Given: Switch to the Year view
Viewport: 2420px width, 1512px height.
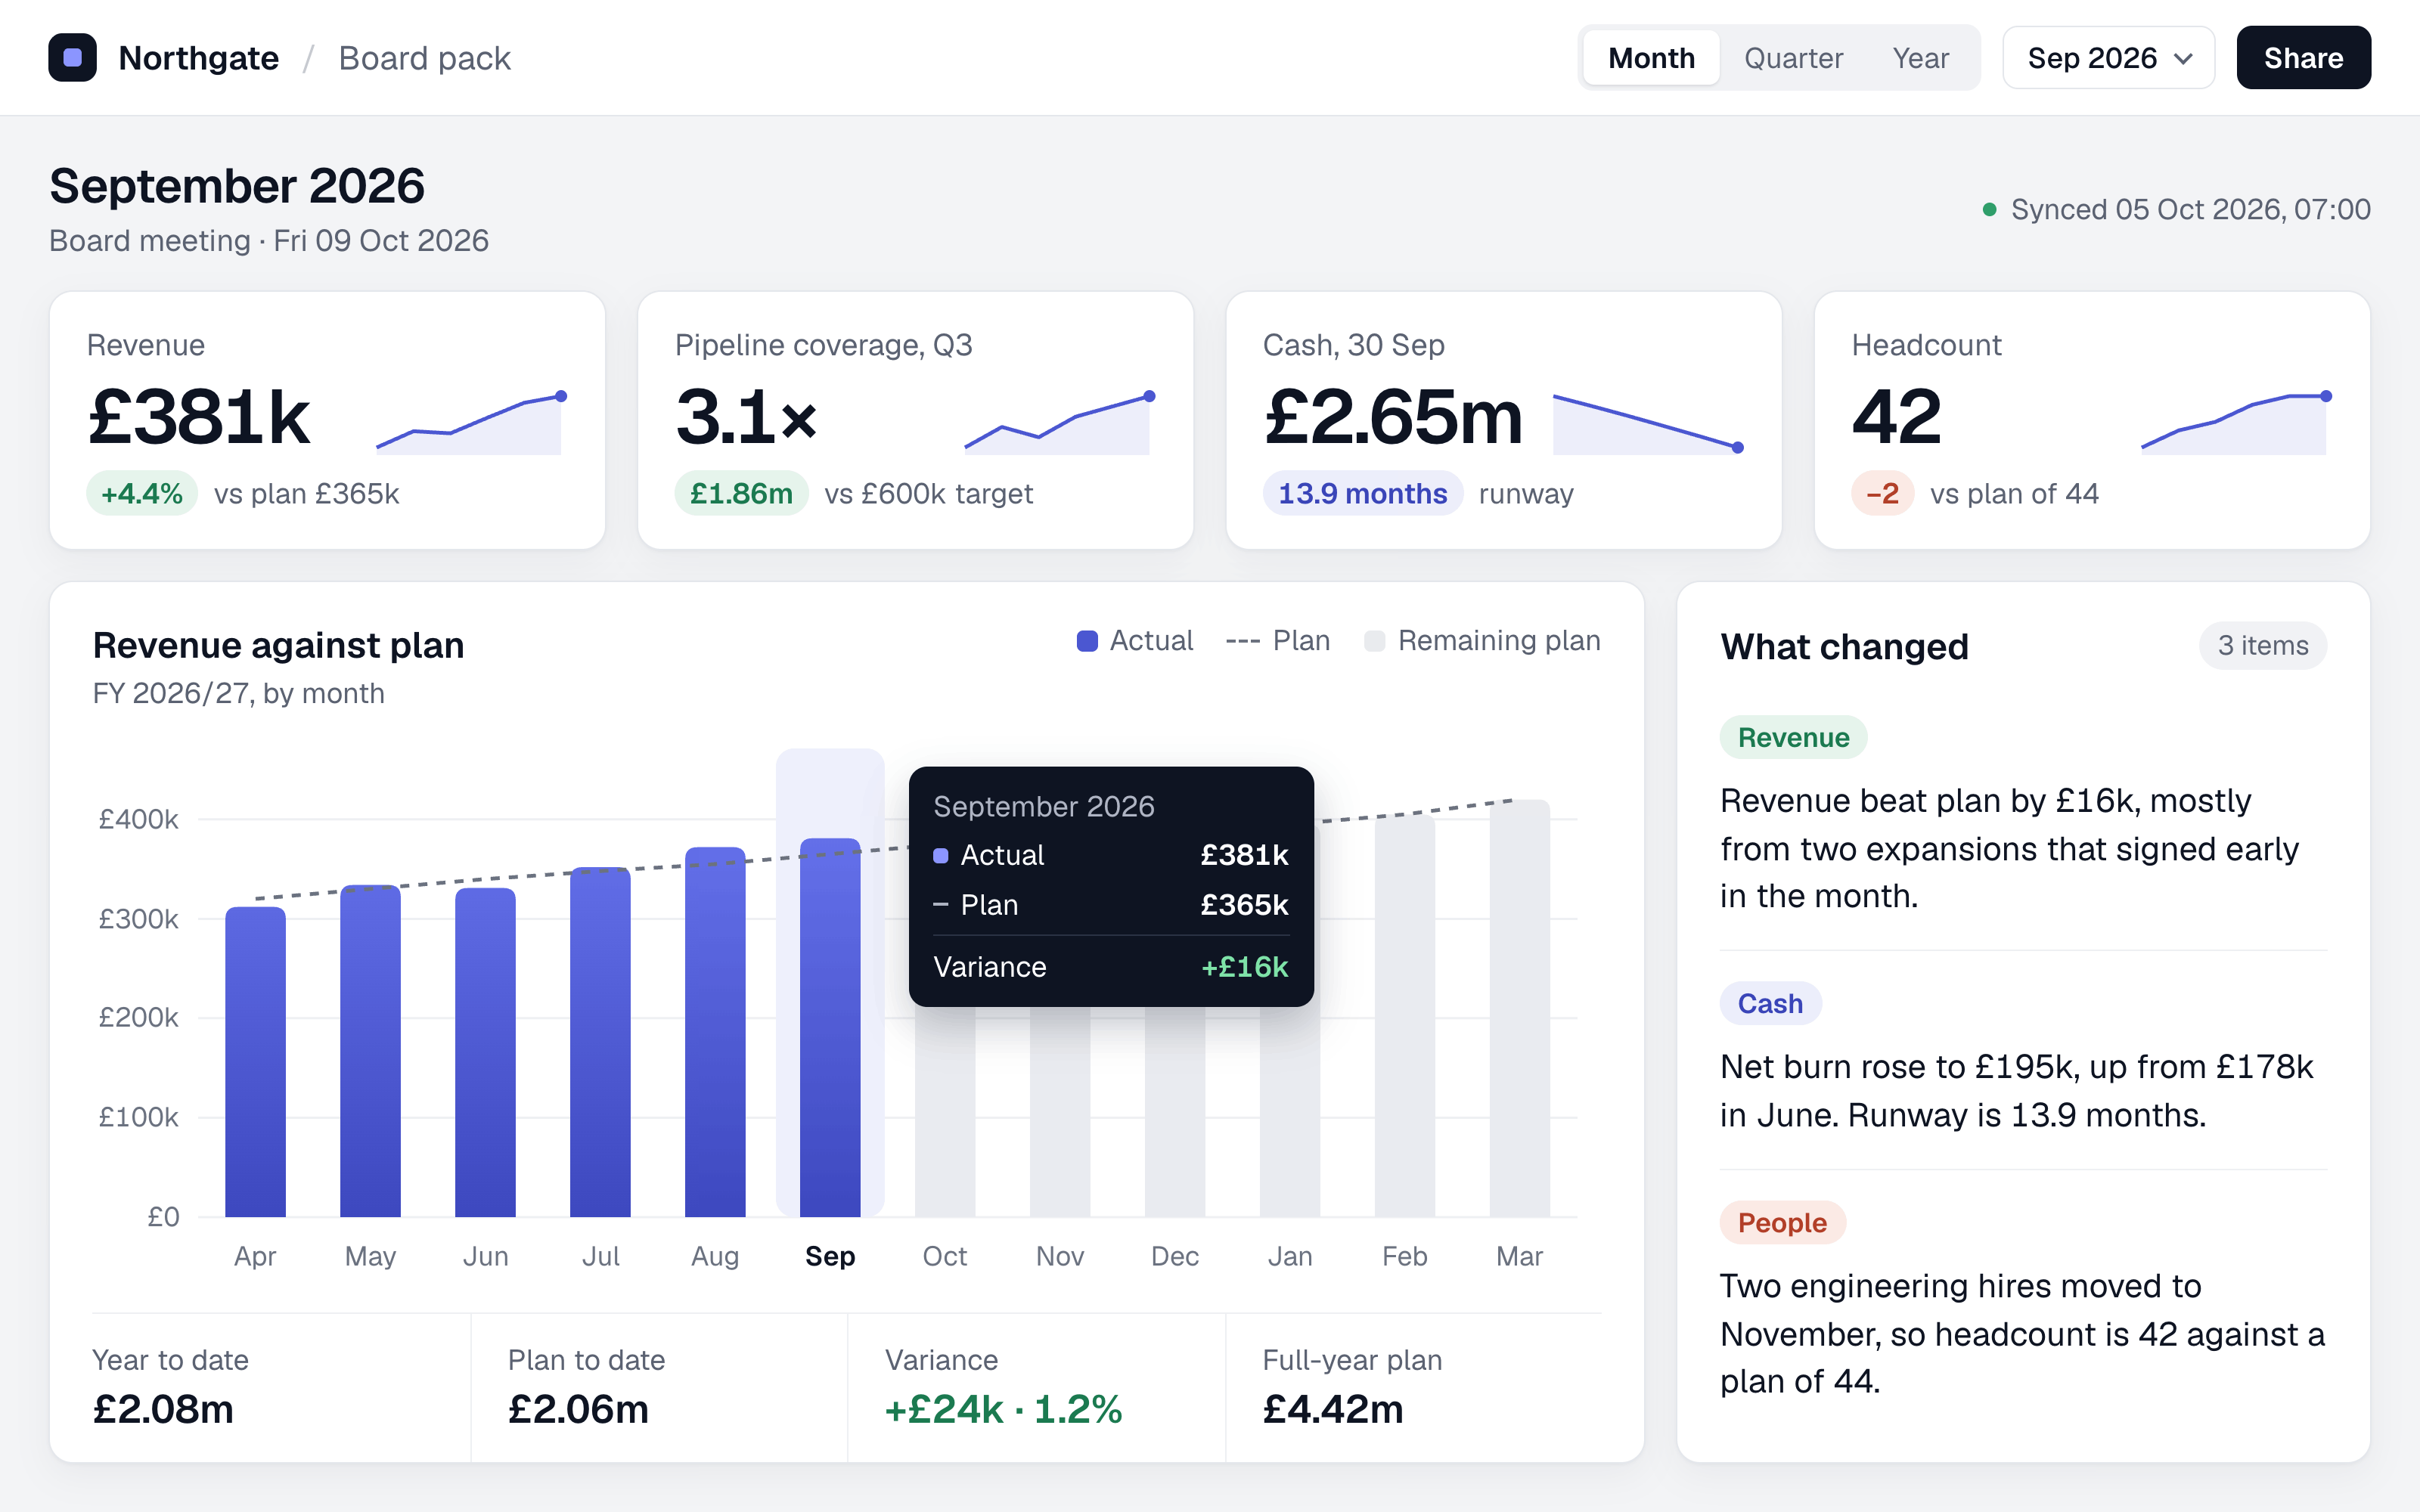Looking at the screenshot, I should [x=1920, y=58].
